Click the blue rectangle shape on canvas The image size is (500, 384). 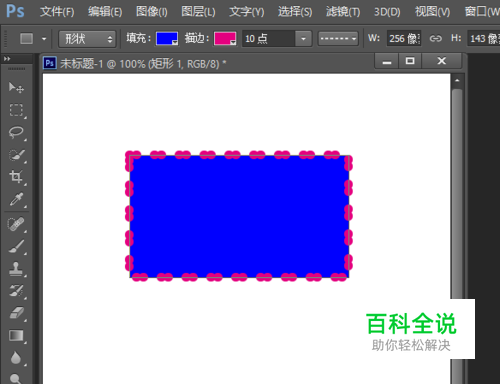239,216
